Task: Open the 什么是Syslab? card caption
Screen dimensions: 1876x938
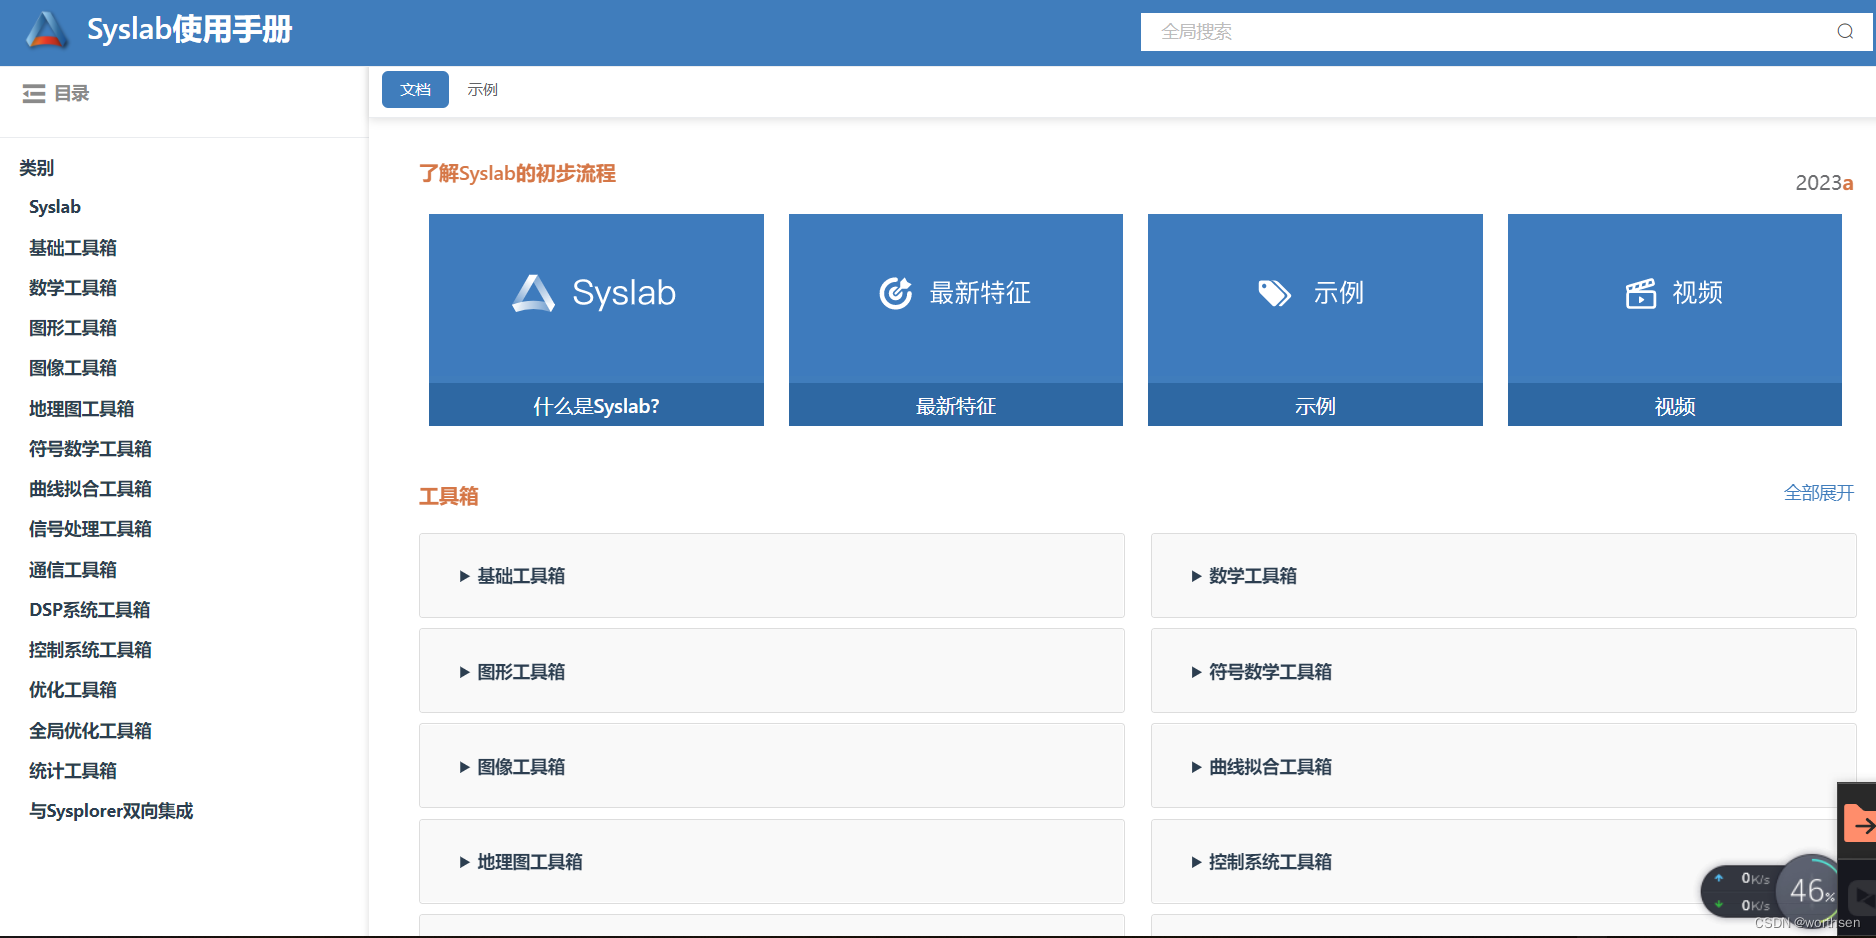Action: tap(596, 406)
